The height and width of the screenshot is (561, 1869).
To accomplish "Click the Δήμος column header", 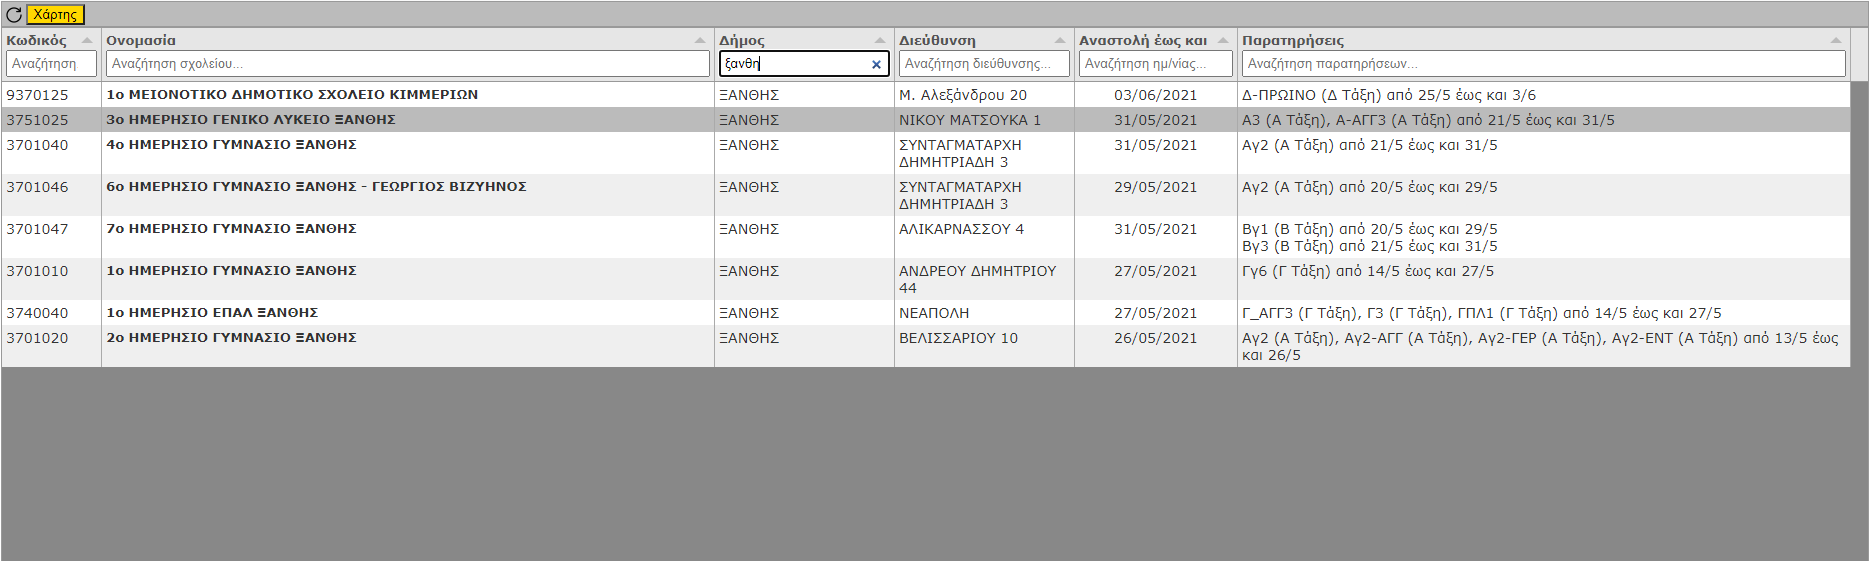I will point(742,41).
